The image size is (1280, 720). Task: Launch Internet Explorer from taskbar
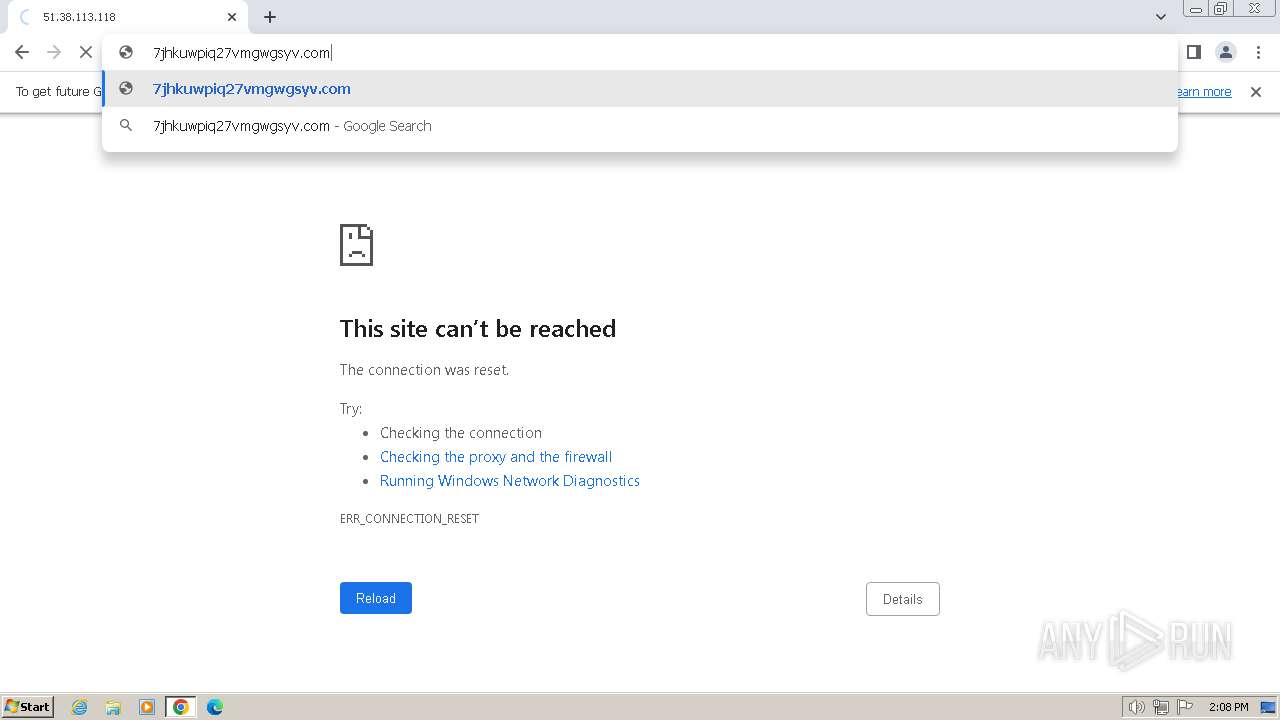[x=80, y=707]
